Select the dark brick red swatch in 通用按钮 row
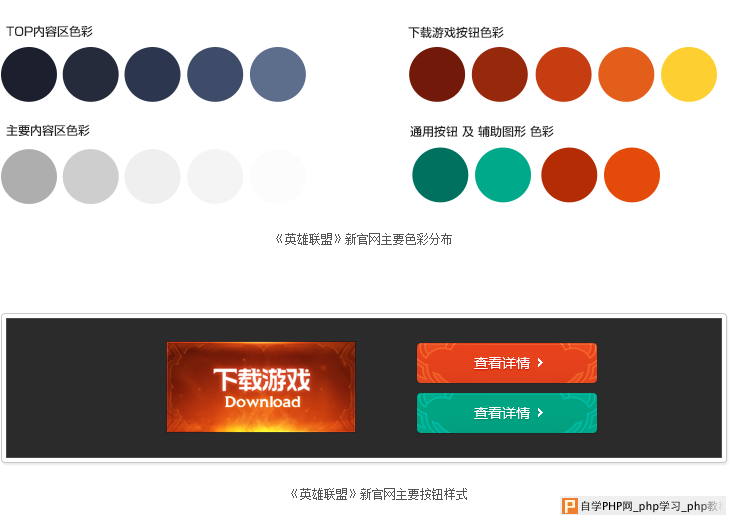731x520 pixels. (x=569, y=175)
